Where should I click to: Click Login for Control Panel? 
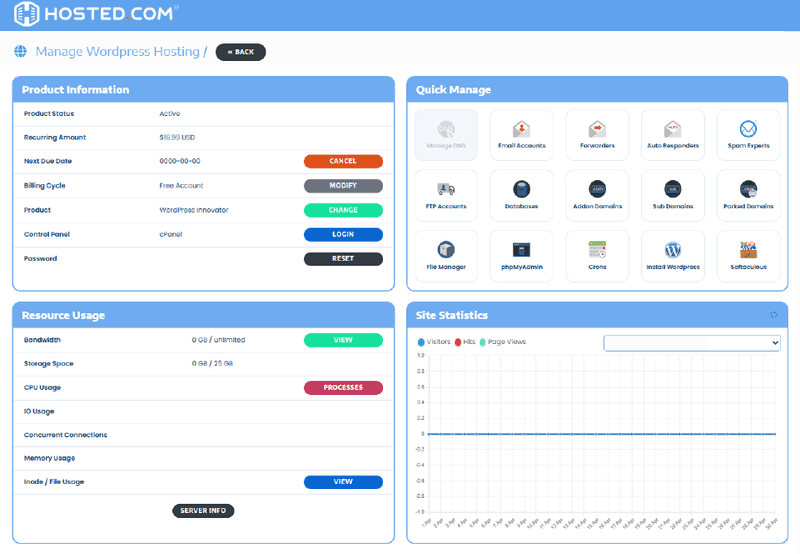pyautogui.click(x=343, y=235)
